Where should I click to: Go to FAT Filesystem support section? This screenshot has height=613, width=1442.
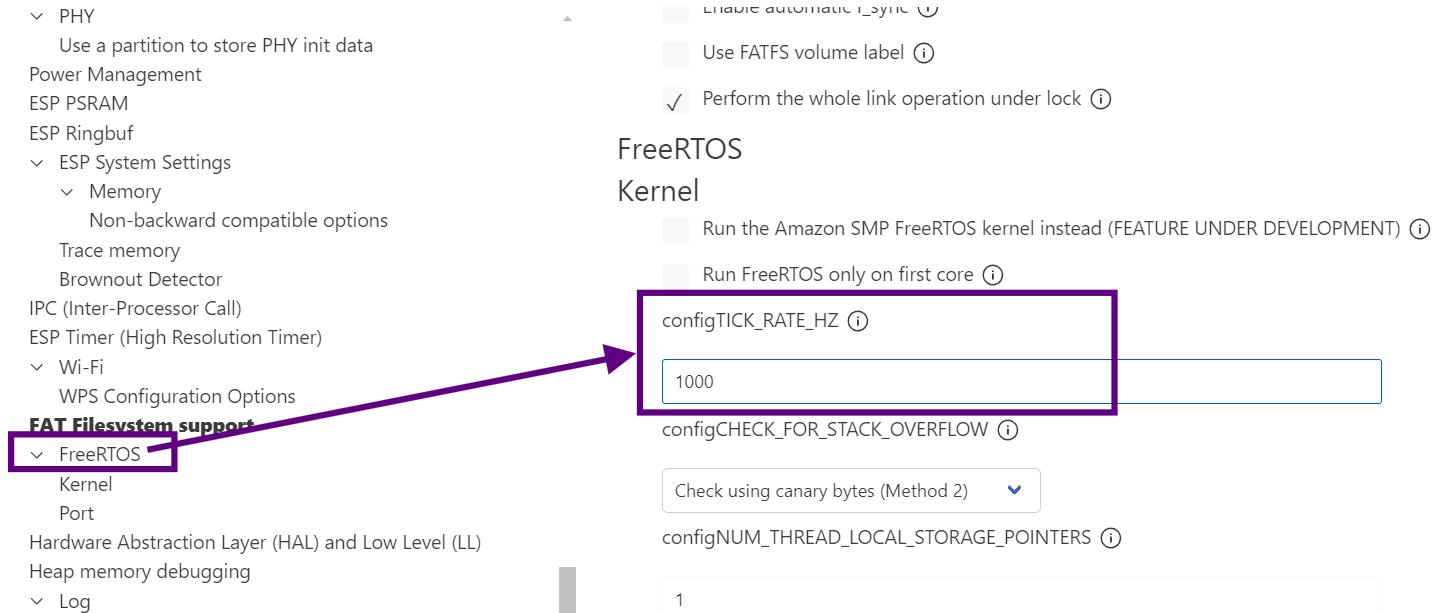[x=141, y=426]
